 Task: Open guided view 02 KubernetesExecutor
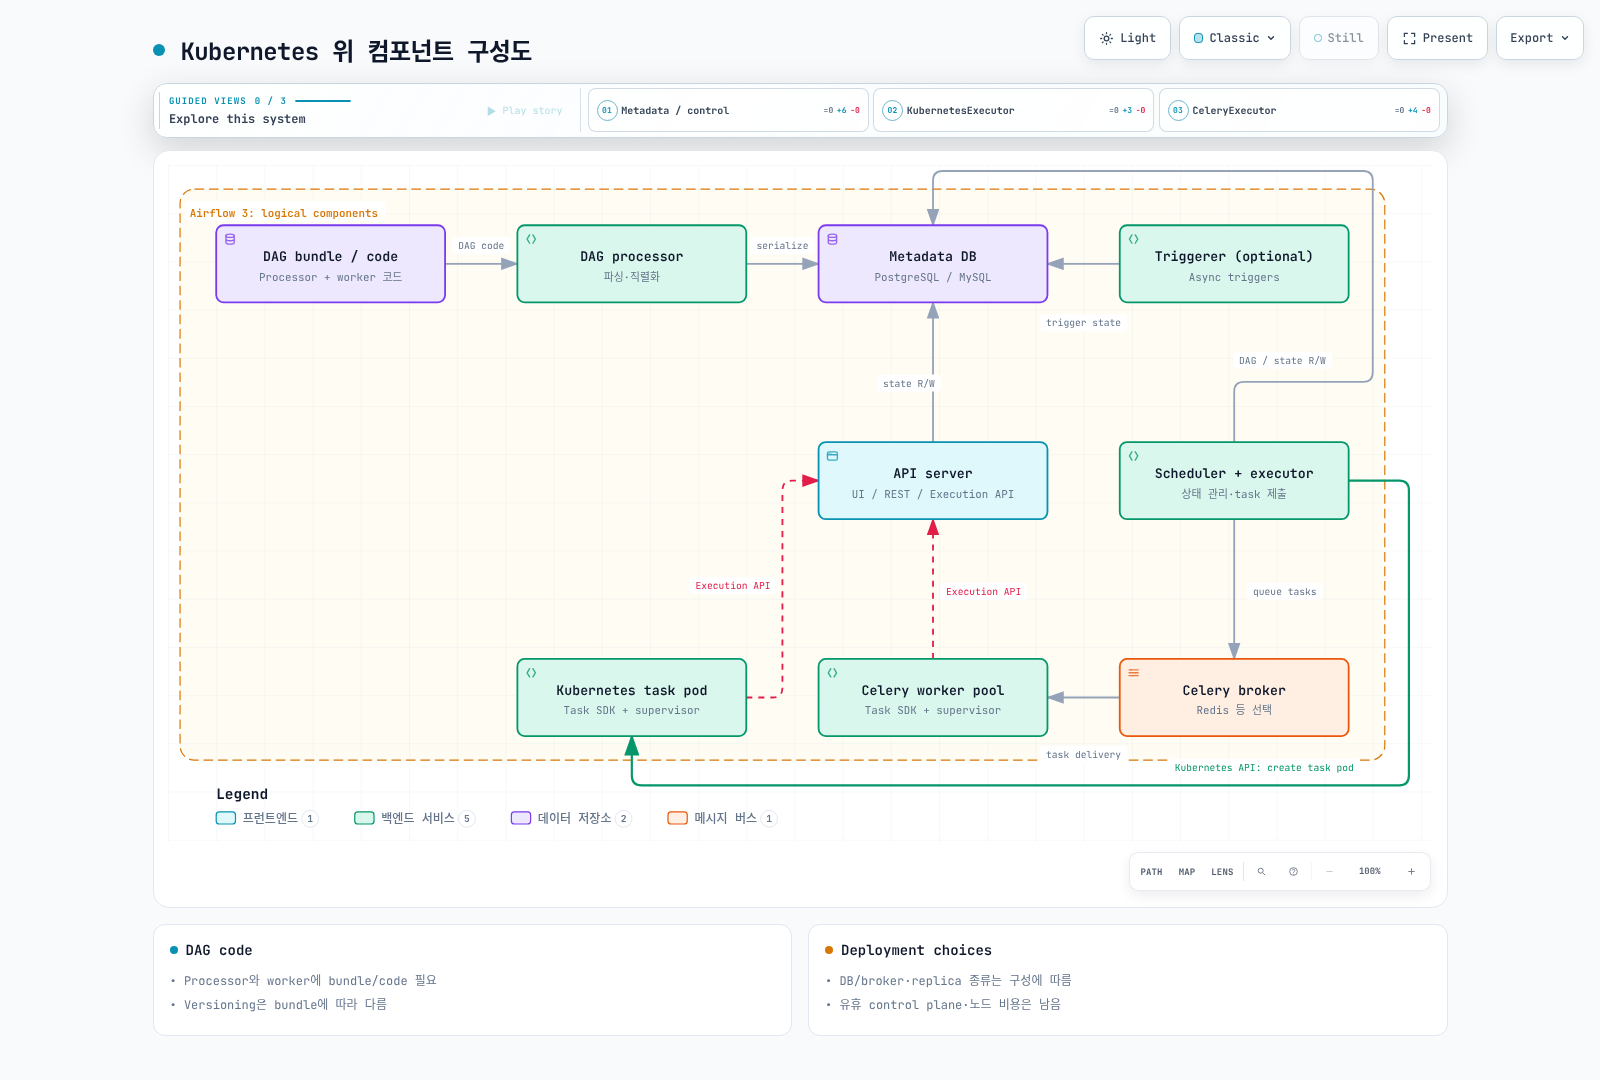click(1014, 110)
